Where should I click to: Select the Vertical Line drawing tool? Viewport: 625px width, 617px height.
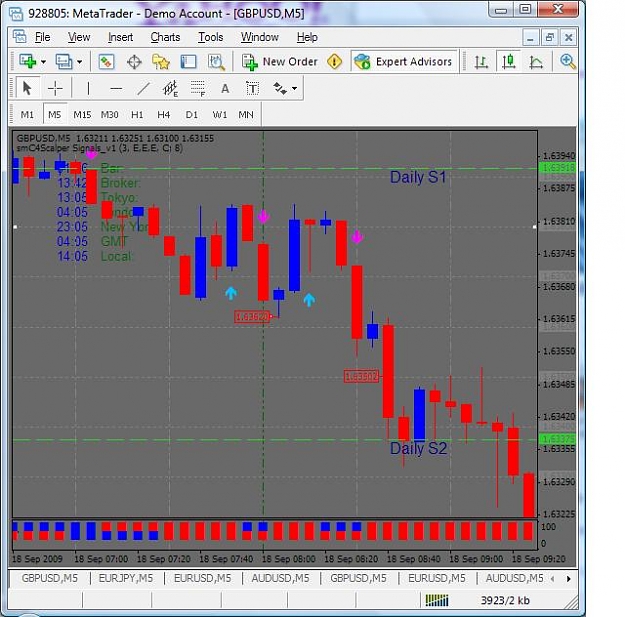tap(88, 88)
